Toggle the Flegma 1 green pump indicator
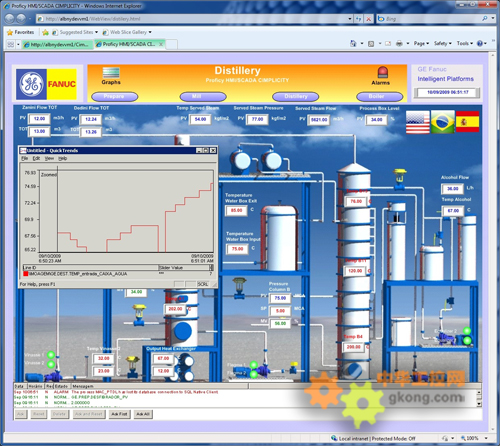 click(254, 365)
